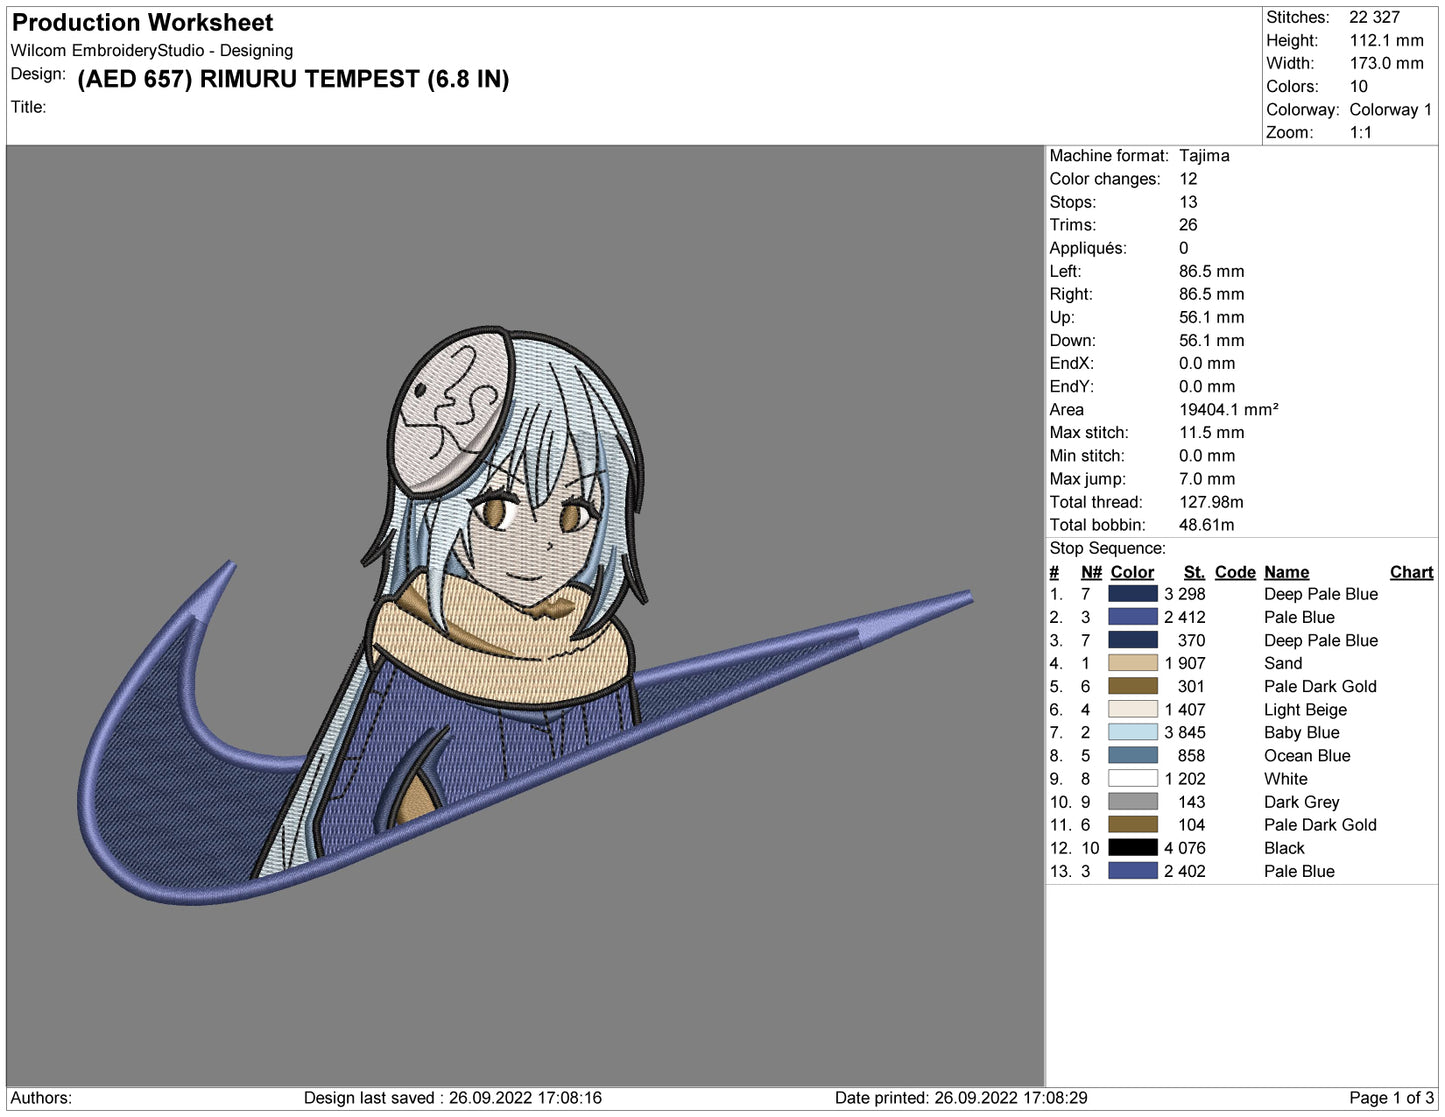Click the 'Authors:' label
1445x1117 pixels.
(41, 1097)
